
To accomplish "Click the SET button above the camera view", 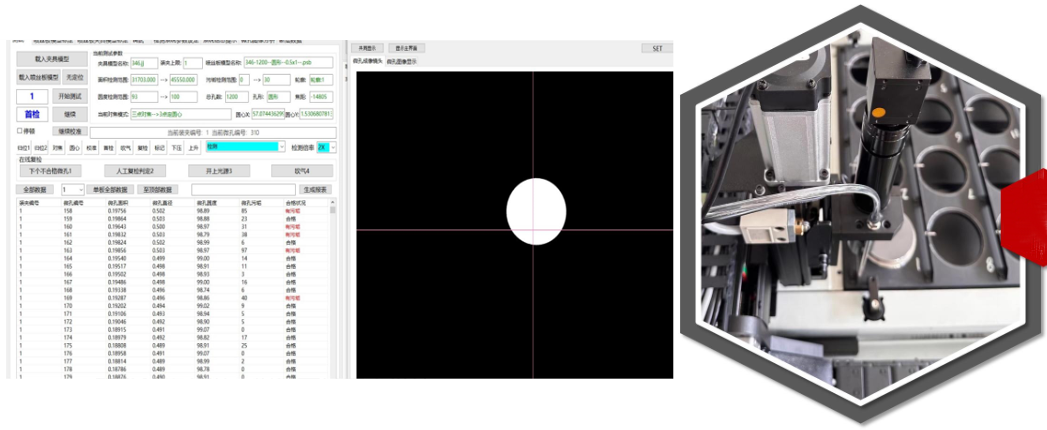I will [x=656, y=47].
